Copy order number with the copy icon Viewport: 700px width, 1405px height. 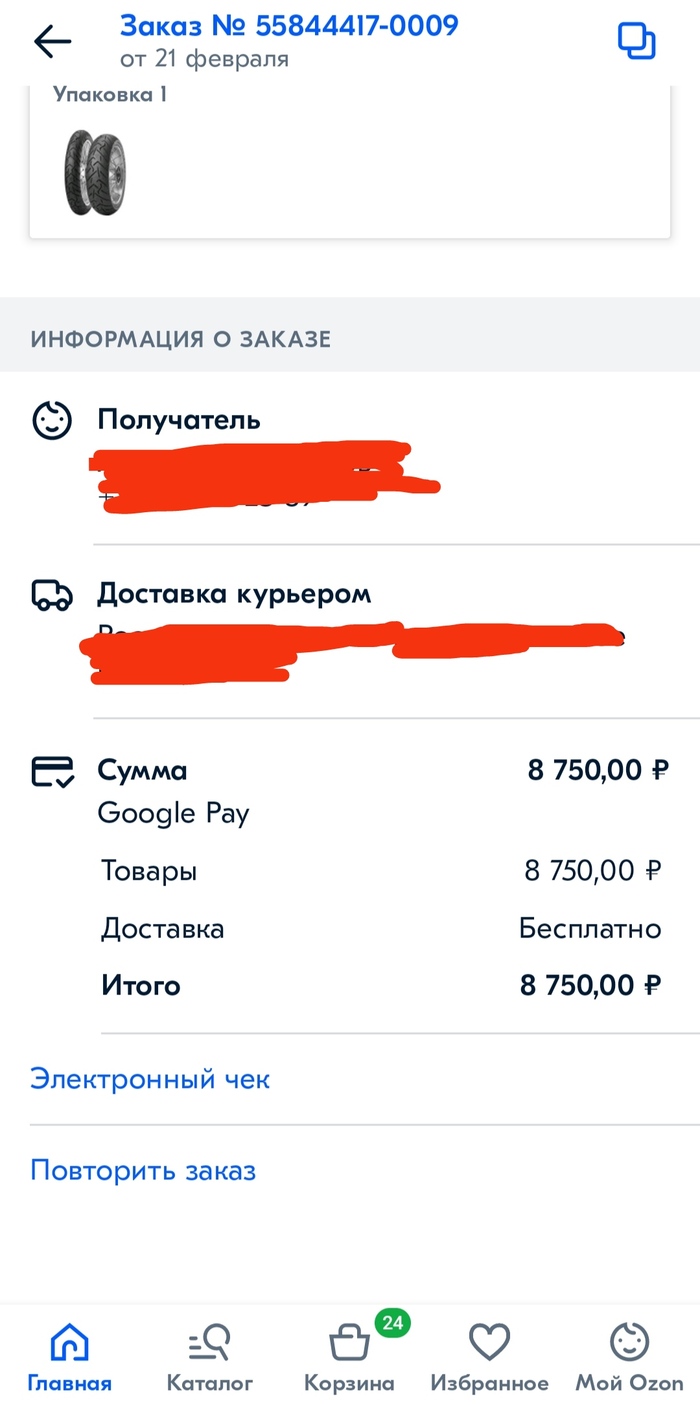tap(636, 41)
